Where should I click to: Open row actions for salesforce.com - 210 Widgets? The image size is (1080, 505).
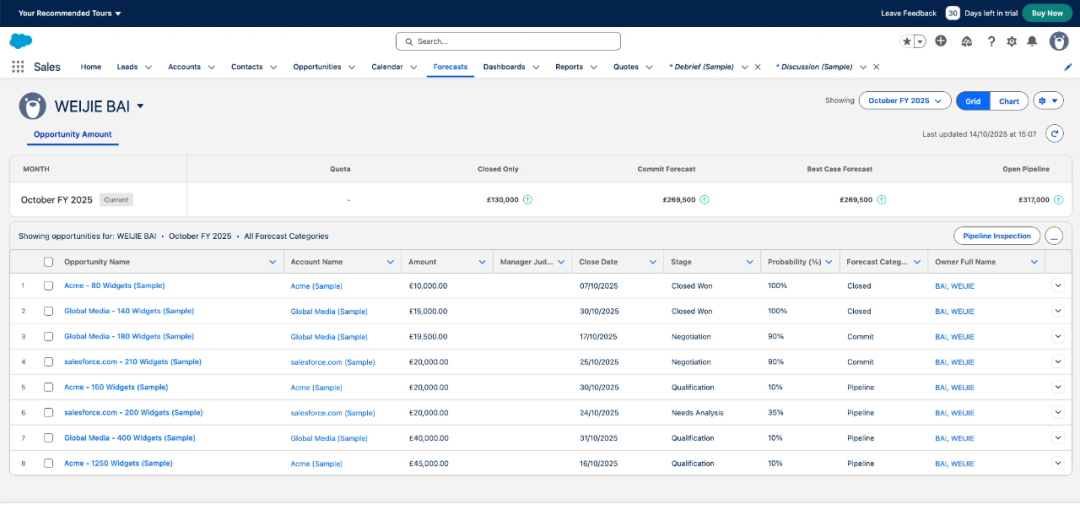[1058, 362]
